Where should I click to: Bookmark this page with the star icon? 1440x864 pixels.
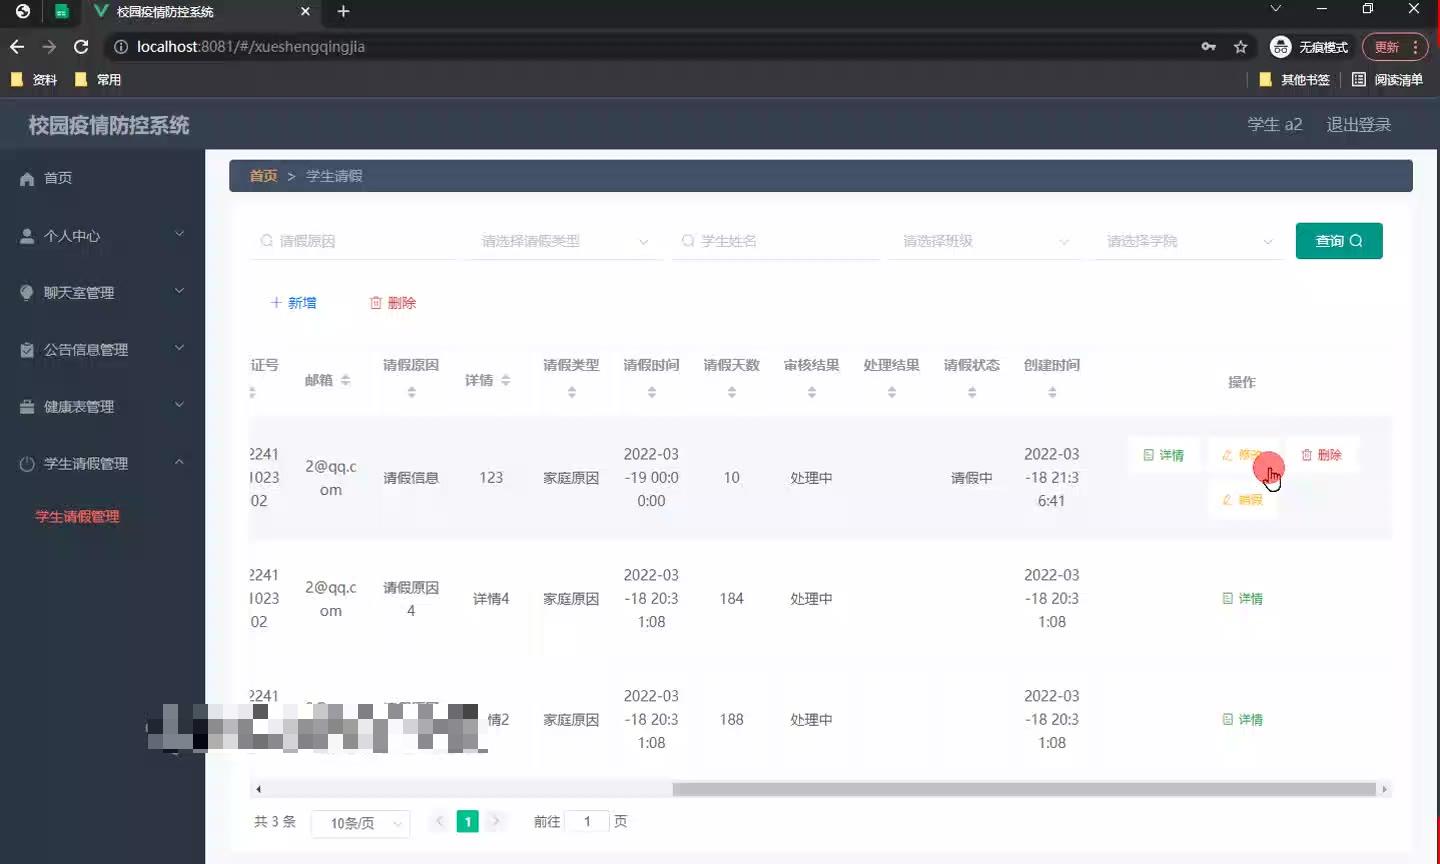1240,47
